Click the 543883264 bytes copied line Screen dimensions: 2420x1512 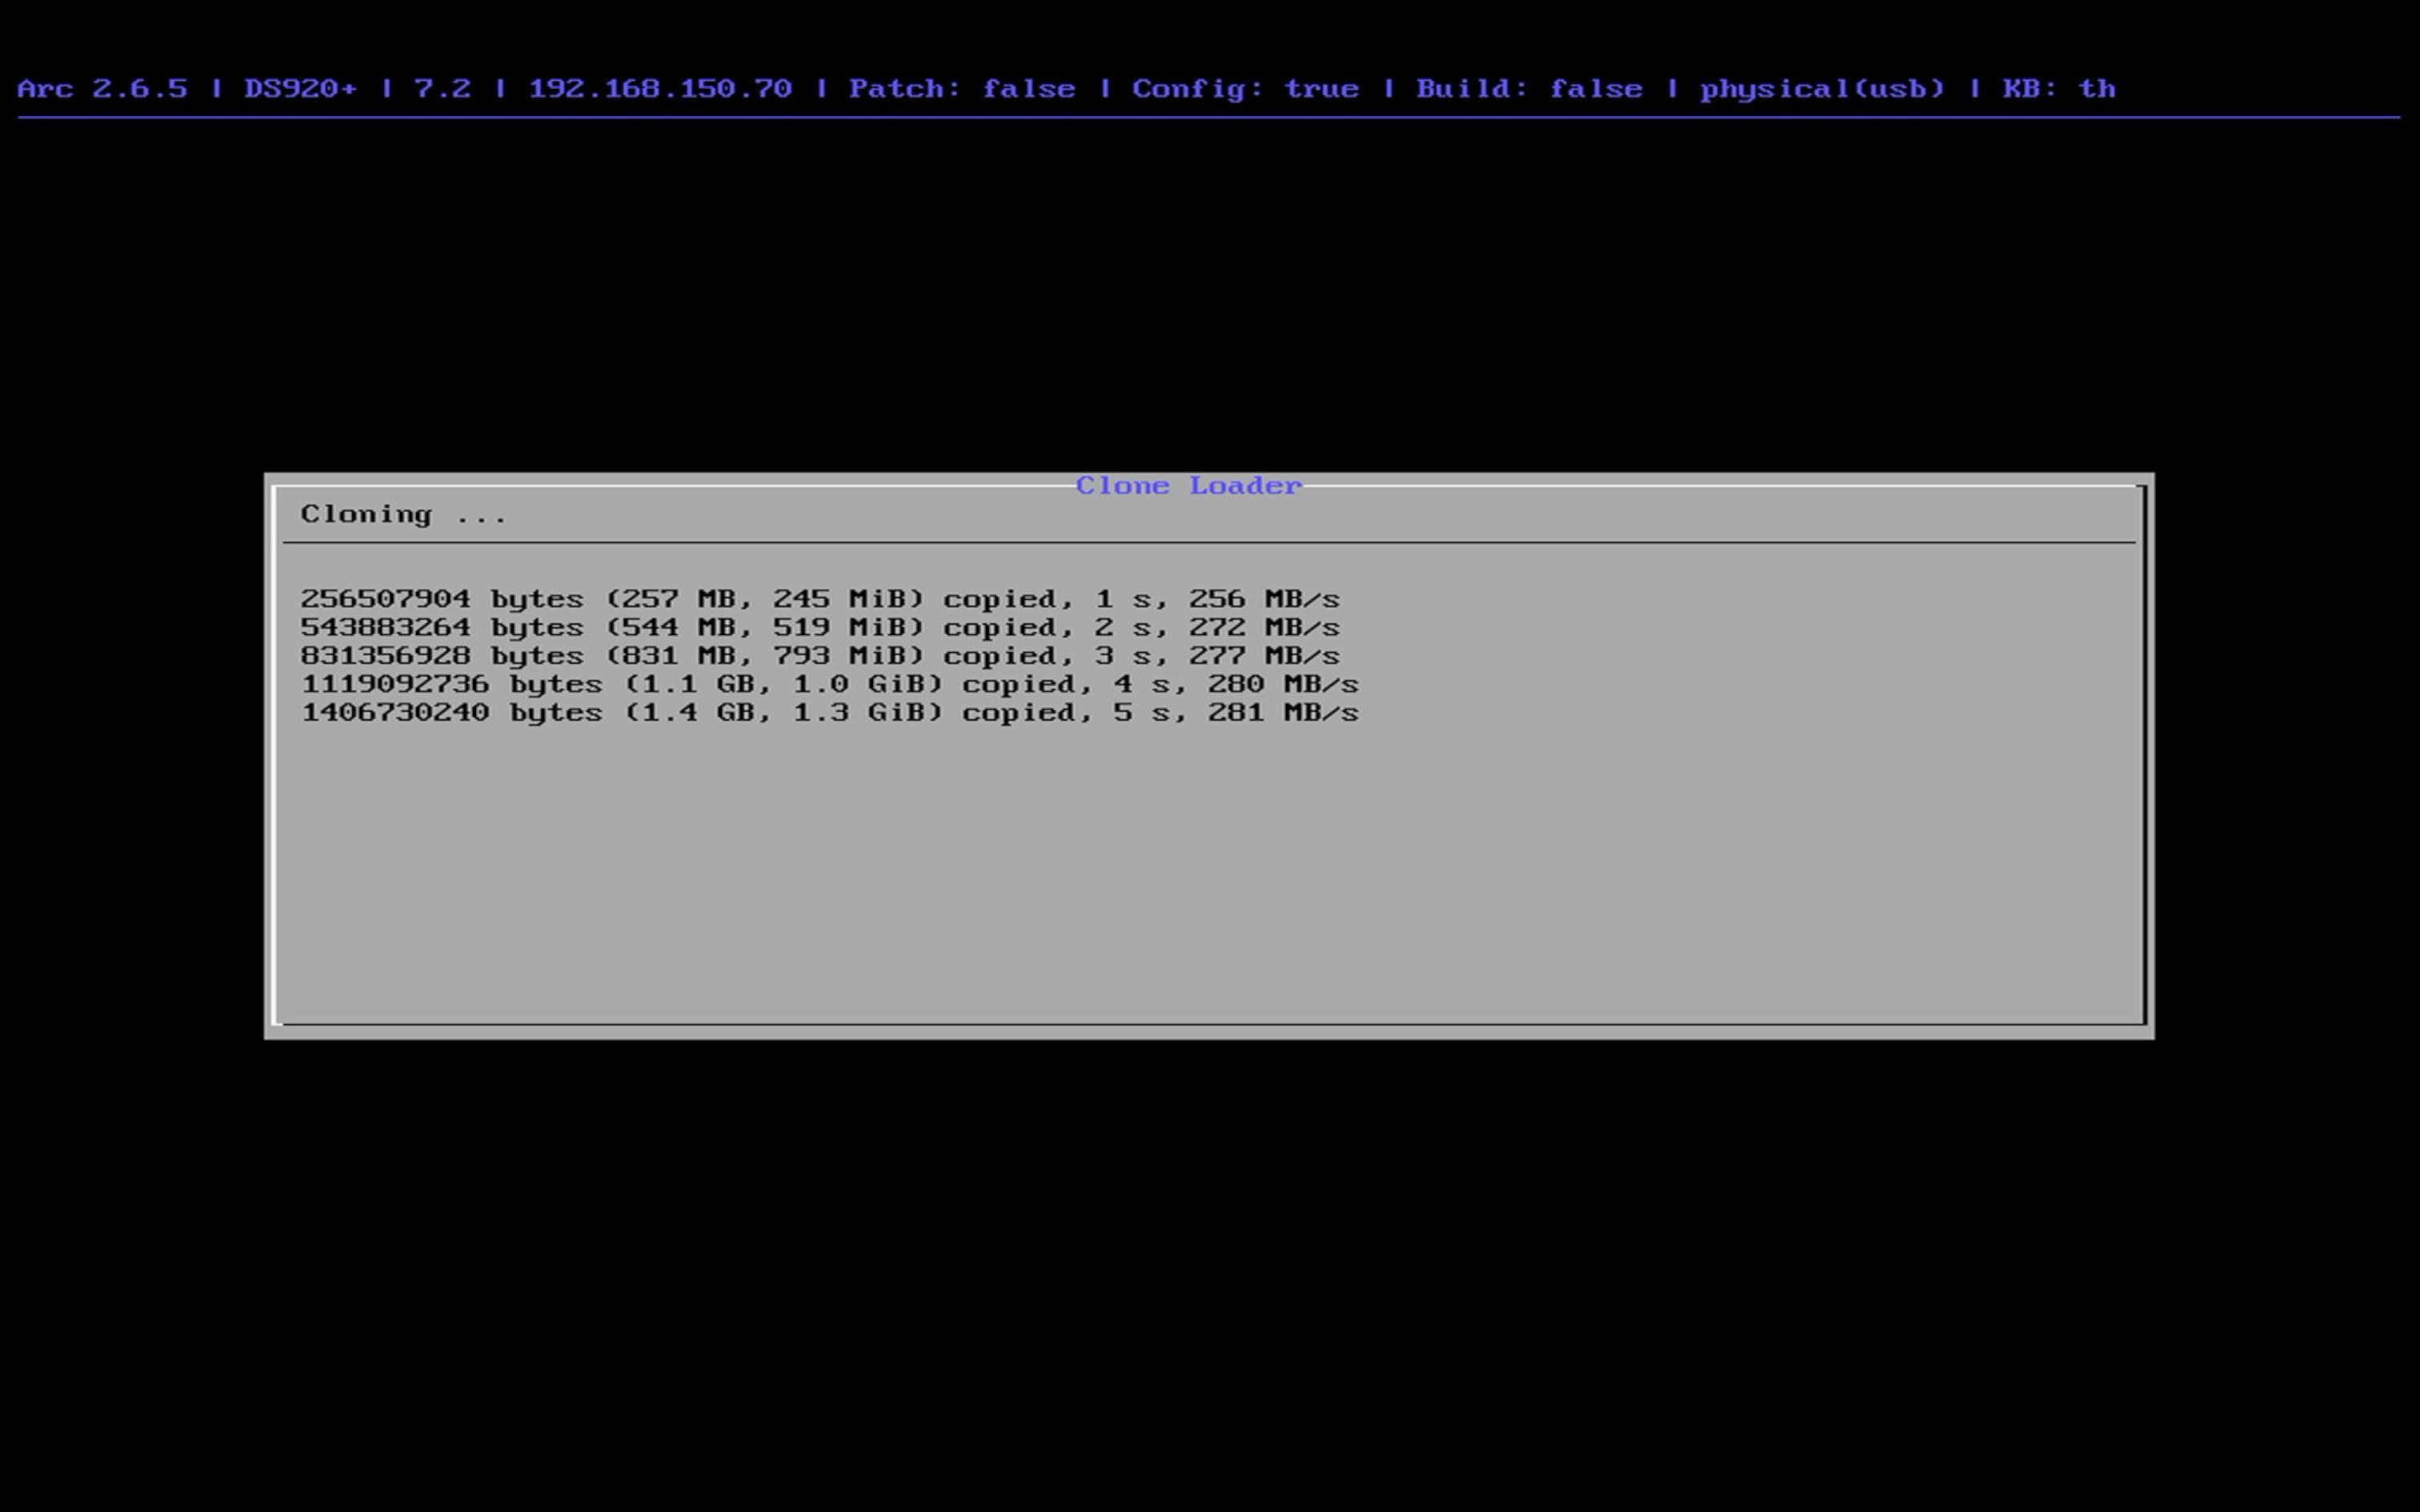pyautogui.click(x=819, y=628)
